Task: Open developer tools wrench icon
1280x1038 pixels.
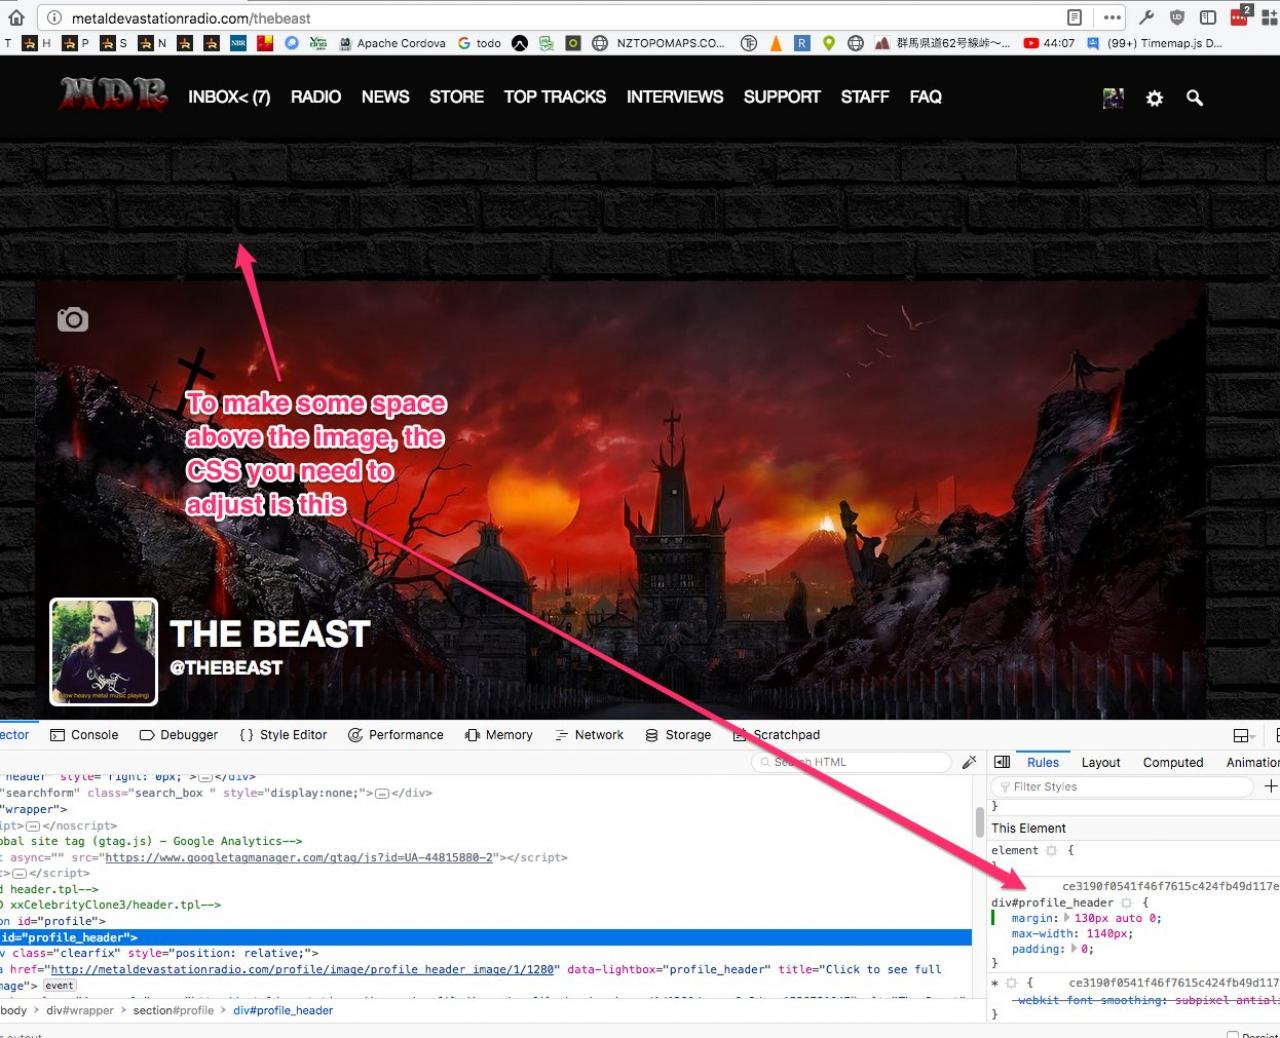Action: (x=1147, y=18)
